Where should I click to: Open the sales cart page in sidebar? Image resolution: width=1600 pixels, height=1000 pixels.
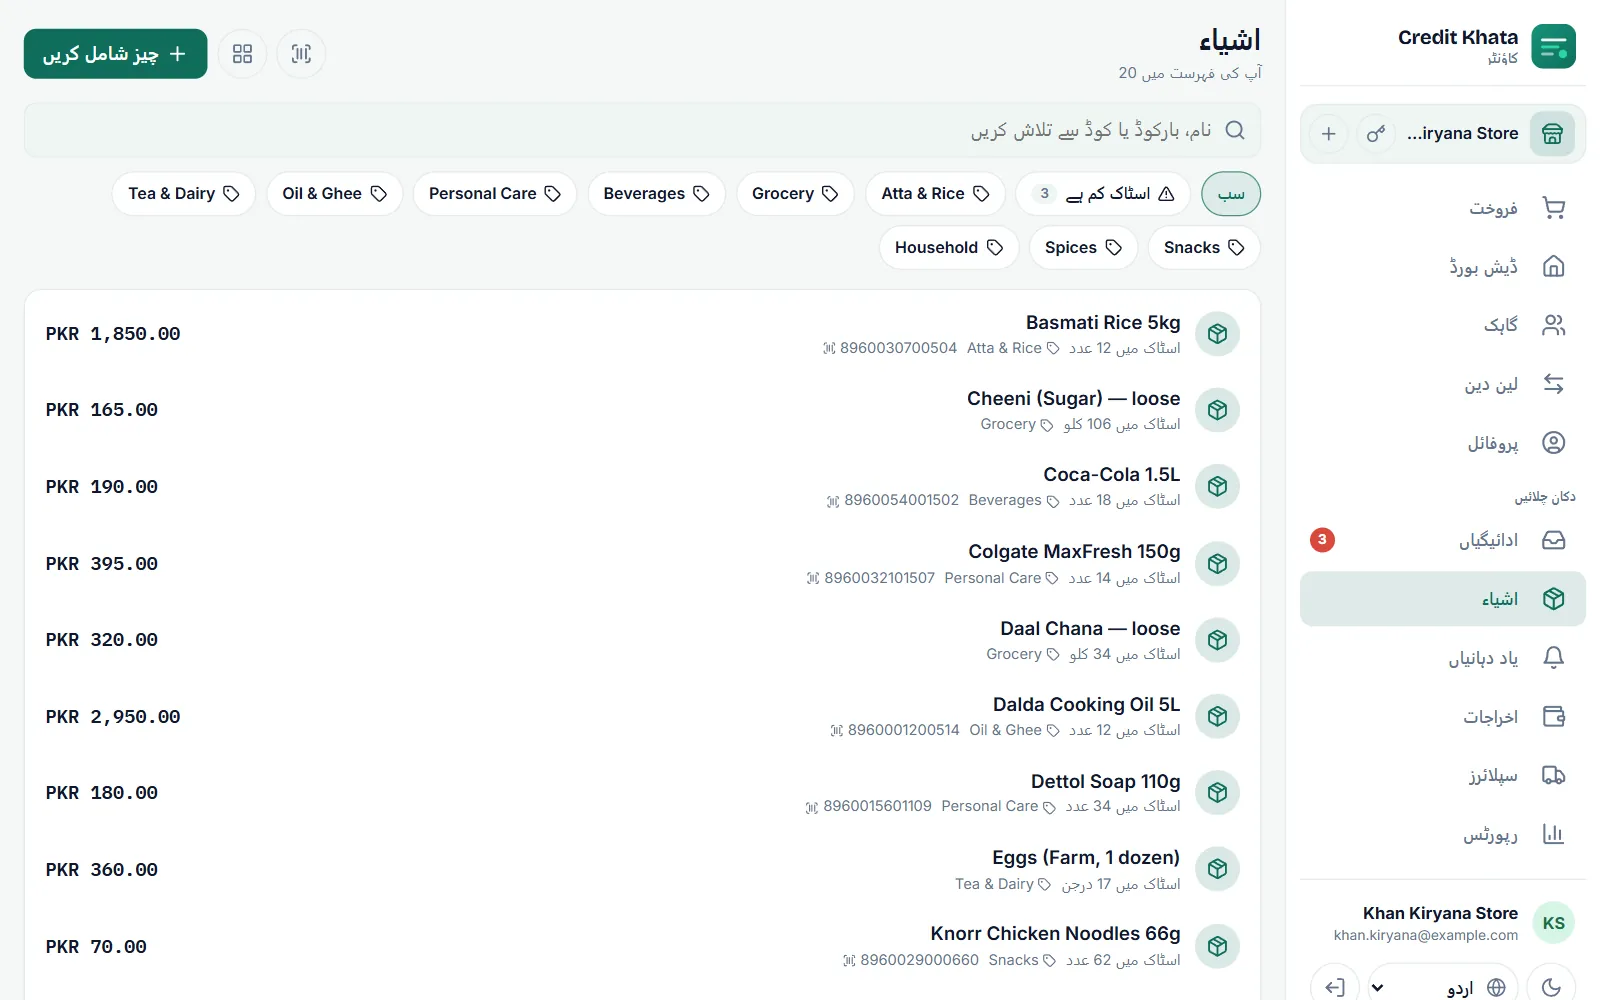click(1443, 208)
